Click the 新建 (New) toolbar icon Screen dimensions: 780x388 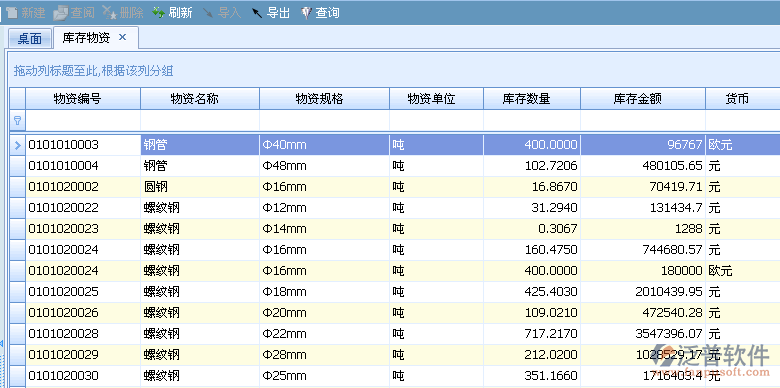pos(12,12)
